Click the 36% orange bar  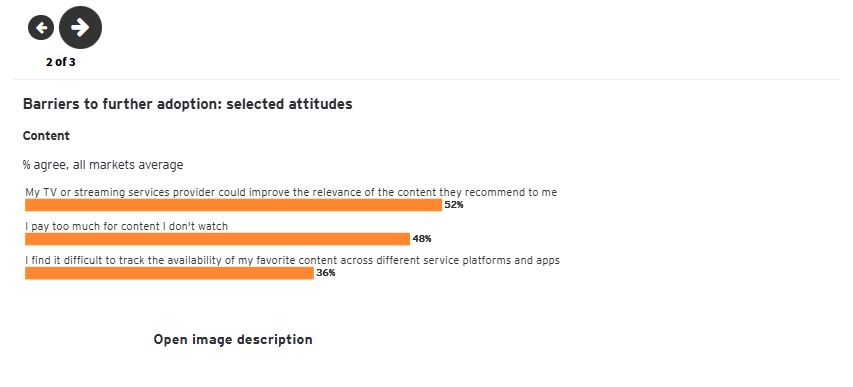(169, 273)
